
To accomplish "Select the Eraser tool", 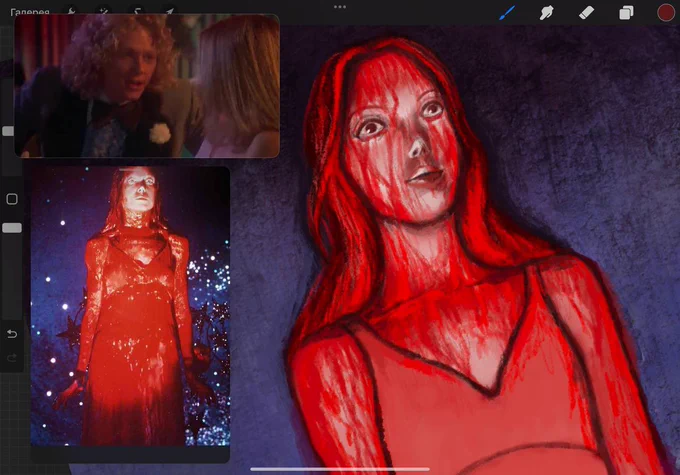I will click(586, 13).
